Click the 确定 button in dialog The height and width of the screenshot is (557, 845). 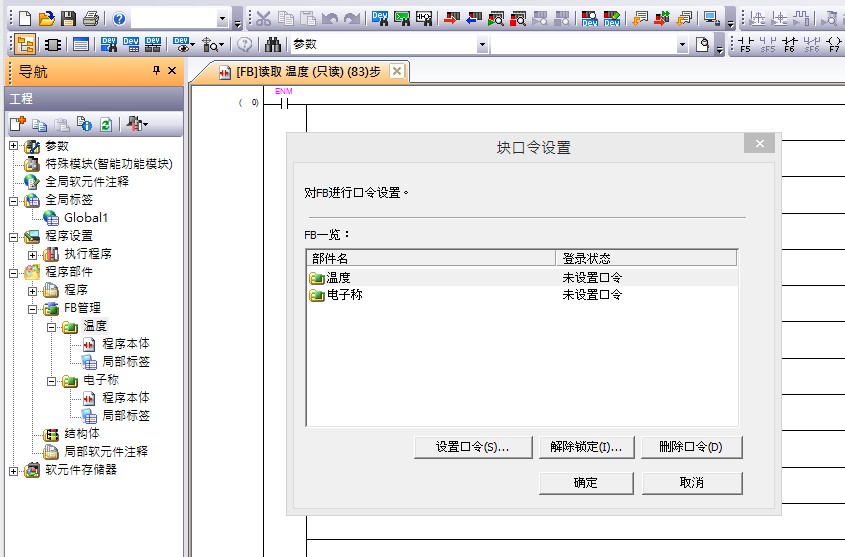click(x=585, y=483)
